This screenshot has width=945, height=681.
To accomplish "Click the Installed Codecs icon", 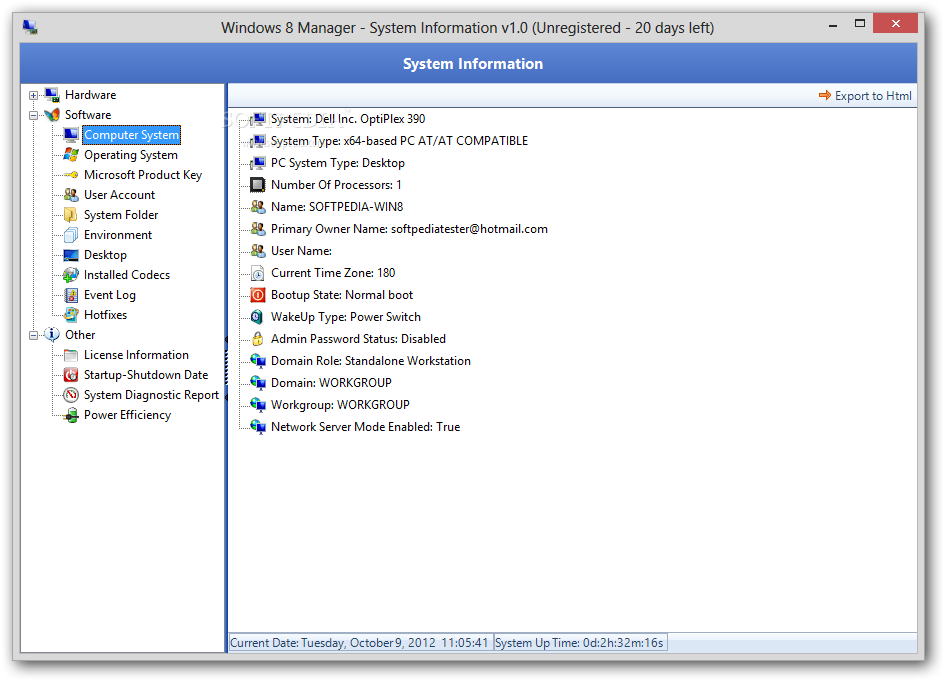I will (x=71, y=275).
